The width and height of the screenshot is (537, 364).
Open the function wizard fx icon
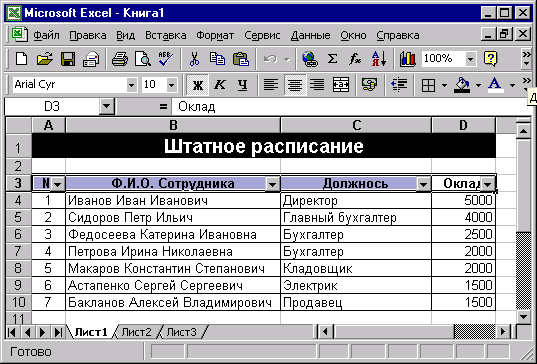[355, 59]
